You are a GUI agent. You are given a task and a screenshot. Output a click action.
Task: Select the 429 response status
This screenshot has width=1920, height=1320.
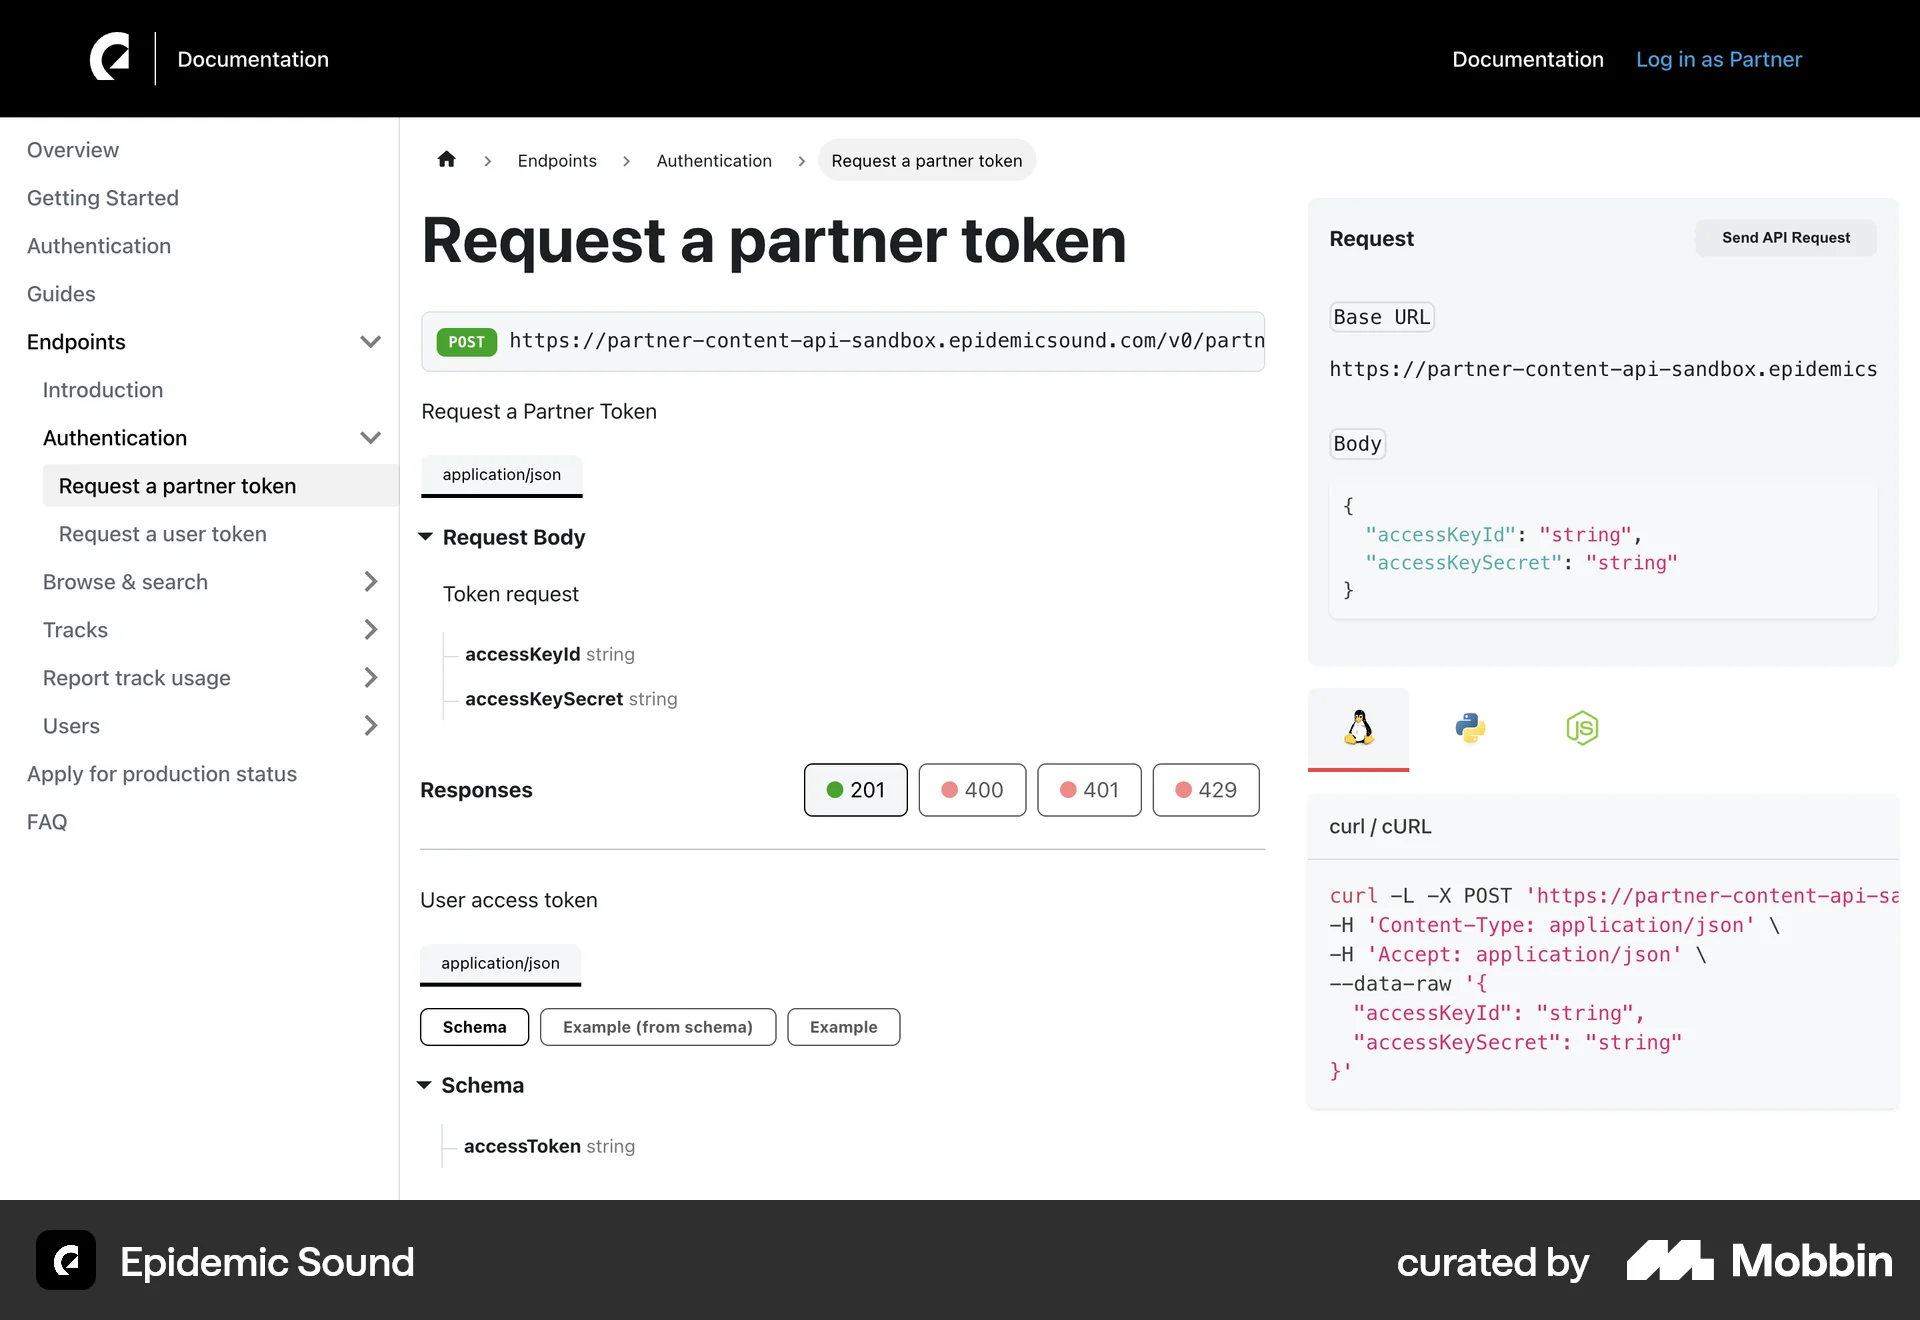[x=1206, y=789]
